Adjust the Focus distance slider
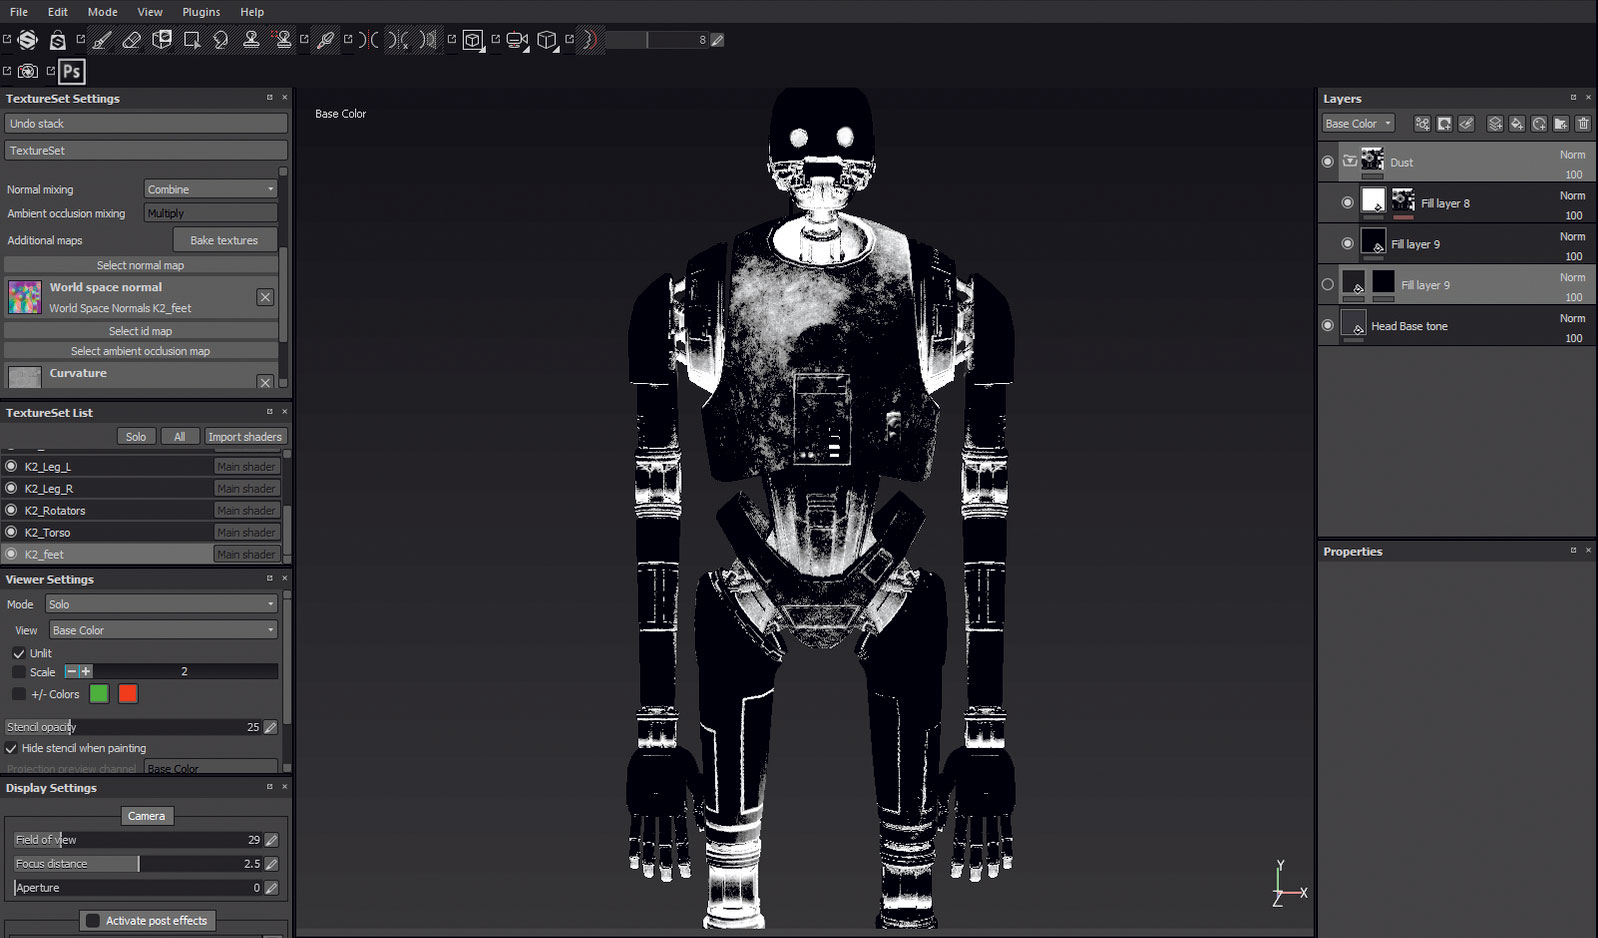1598x938 pixels. pyautogui.click(x=138, y=864)
